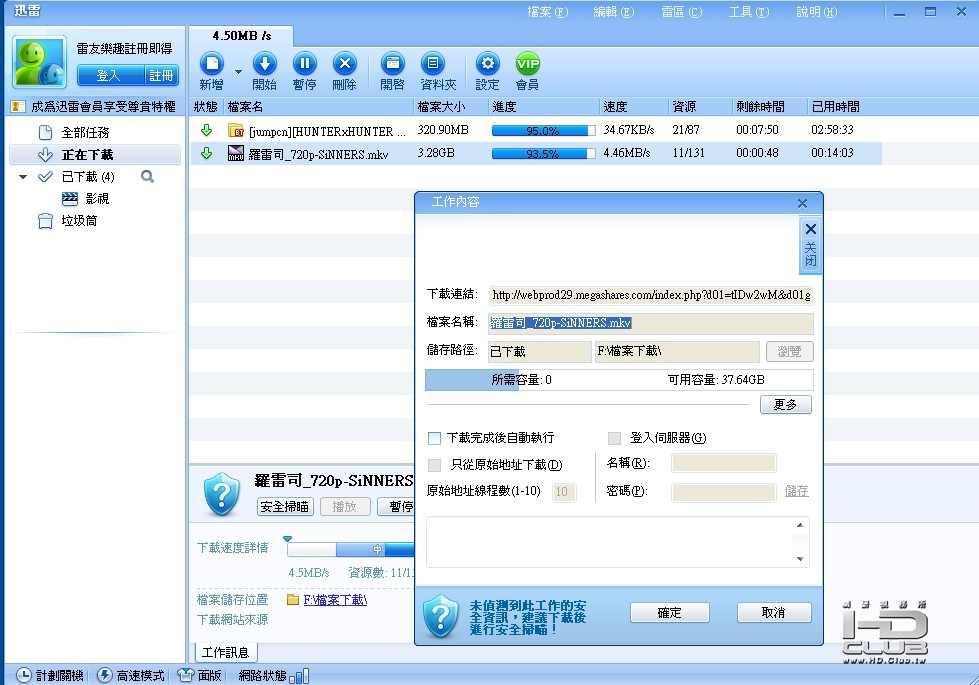Click the 註冊 register button
979x685 pixels.
pyautogui.click(x=161, y=76)
